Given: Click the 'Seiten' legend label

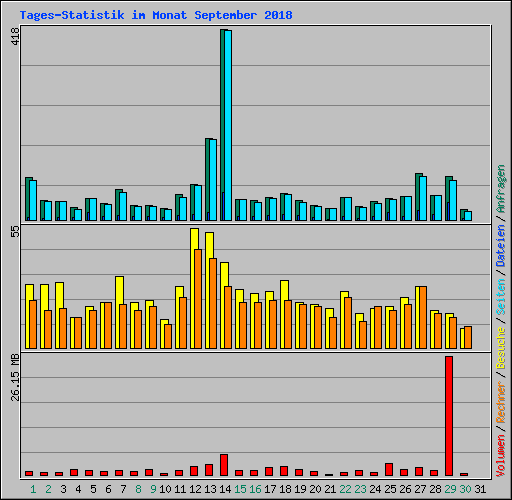Looking at the screenshot, I should (501, 297).
